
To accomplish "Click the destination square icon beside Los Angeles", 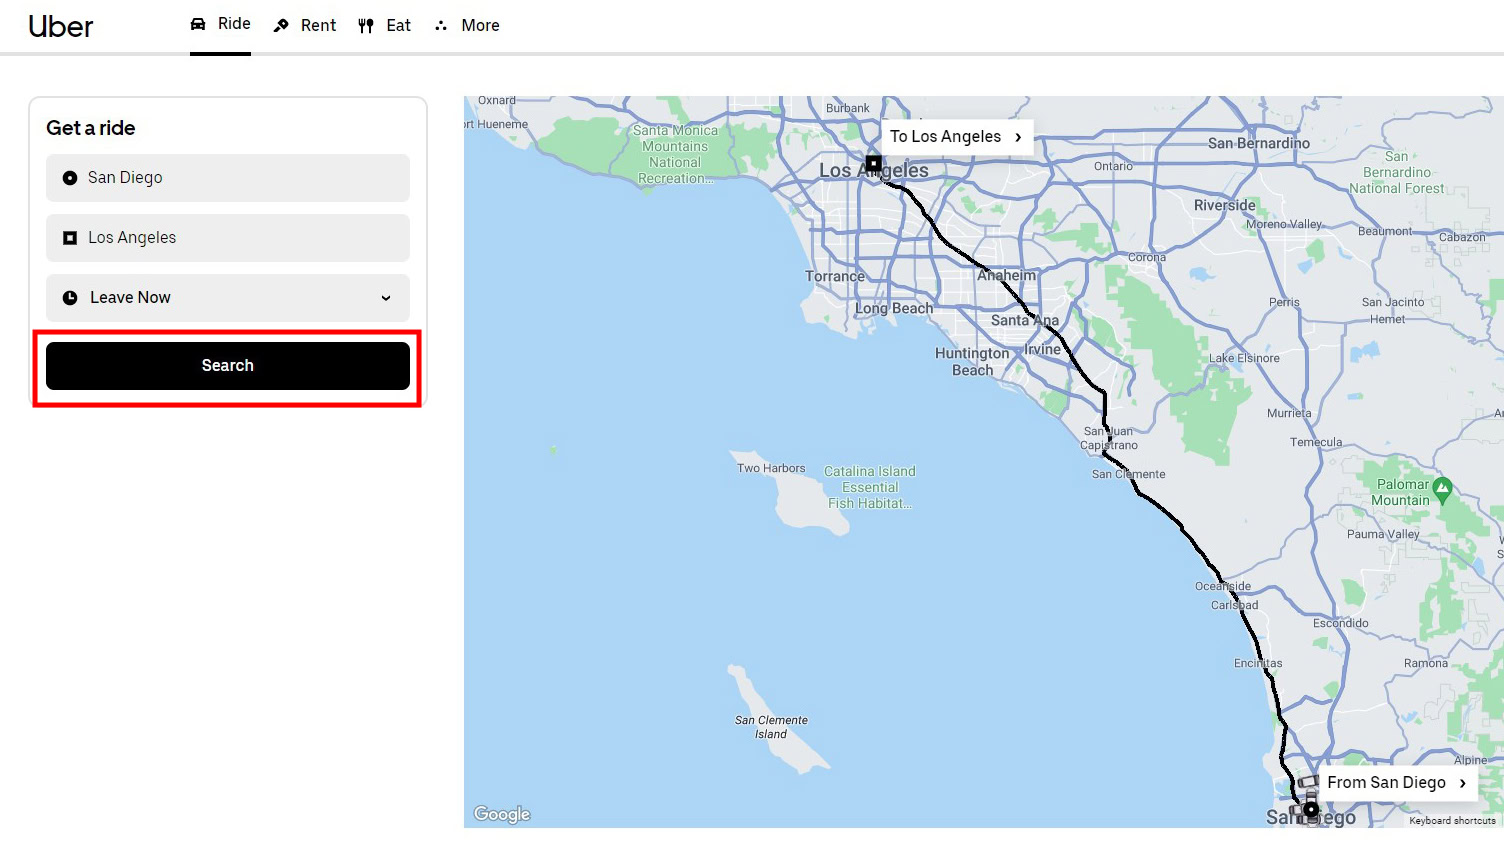I will [x=70, y=238].
